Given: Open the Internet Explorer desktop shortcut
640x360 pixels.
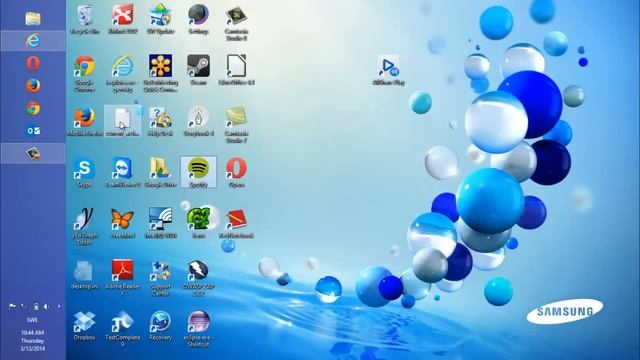Looking at the screenshot, I should pyautogui.click(x=122, y=73).
